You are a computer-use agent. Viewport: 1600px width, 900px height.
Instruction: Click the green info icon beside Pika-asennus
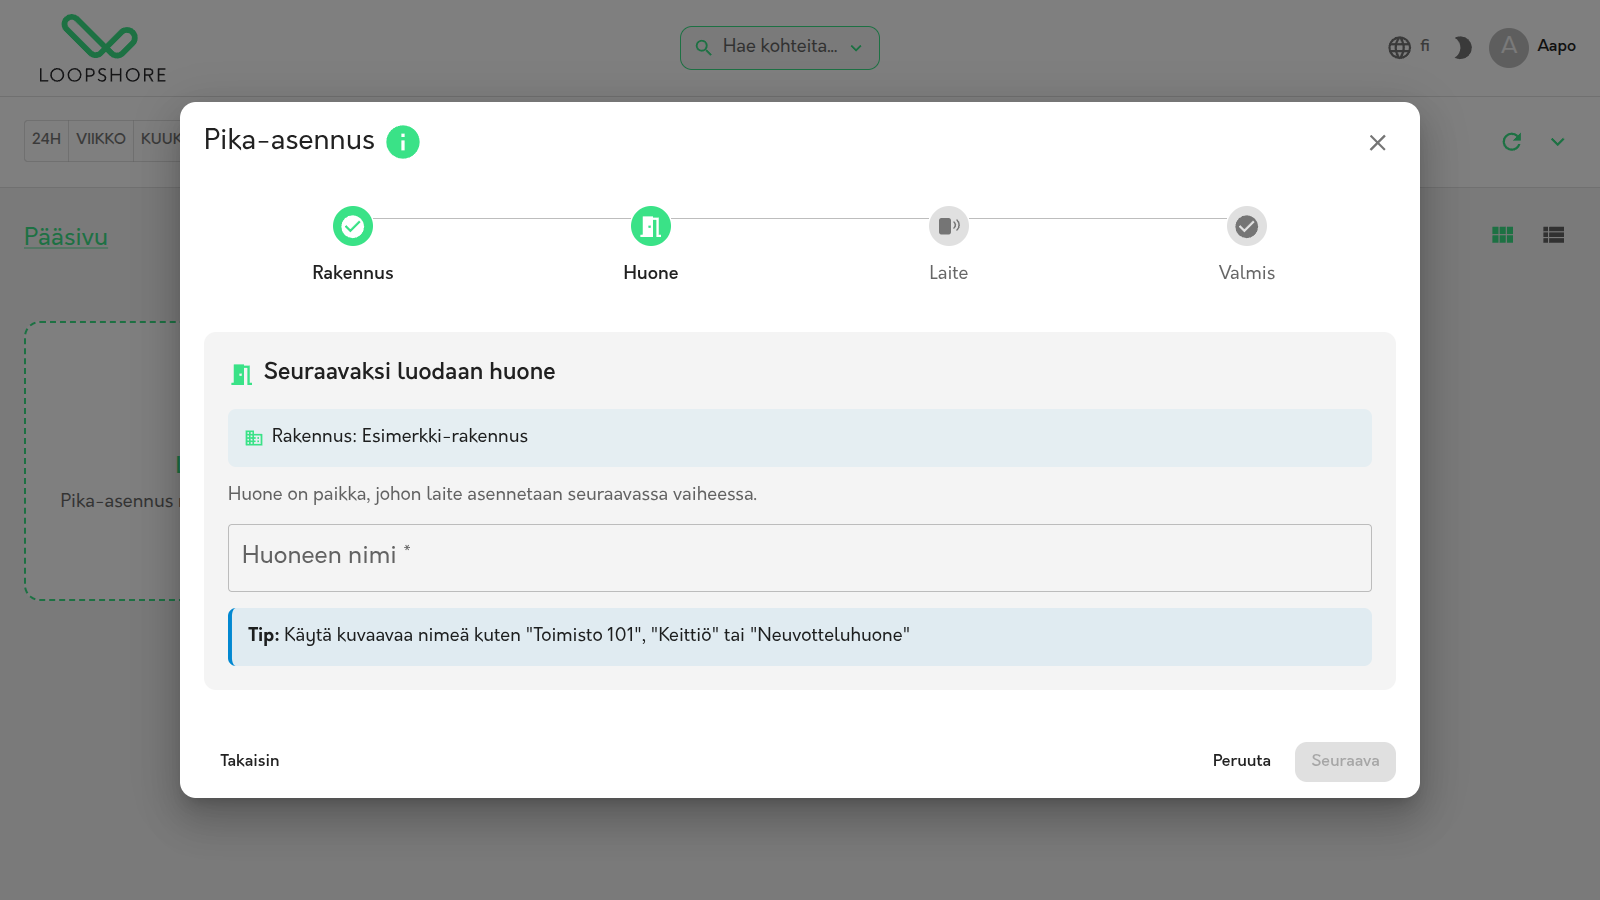[403, 142]
